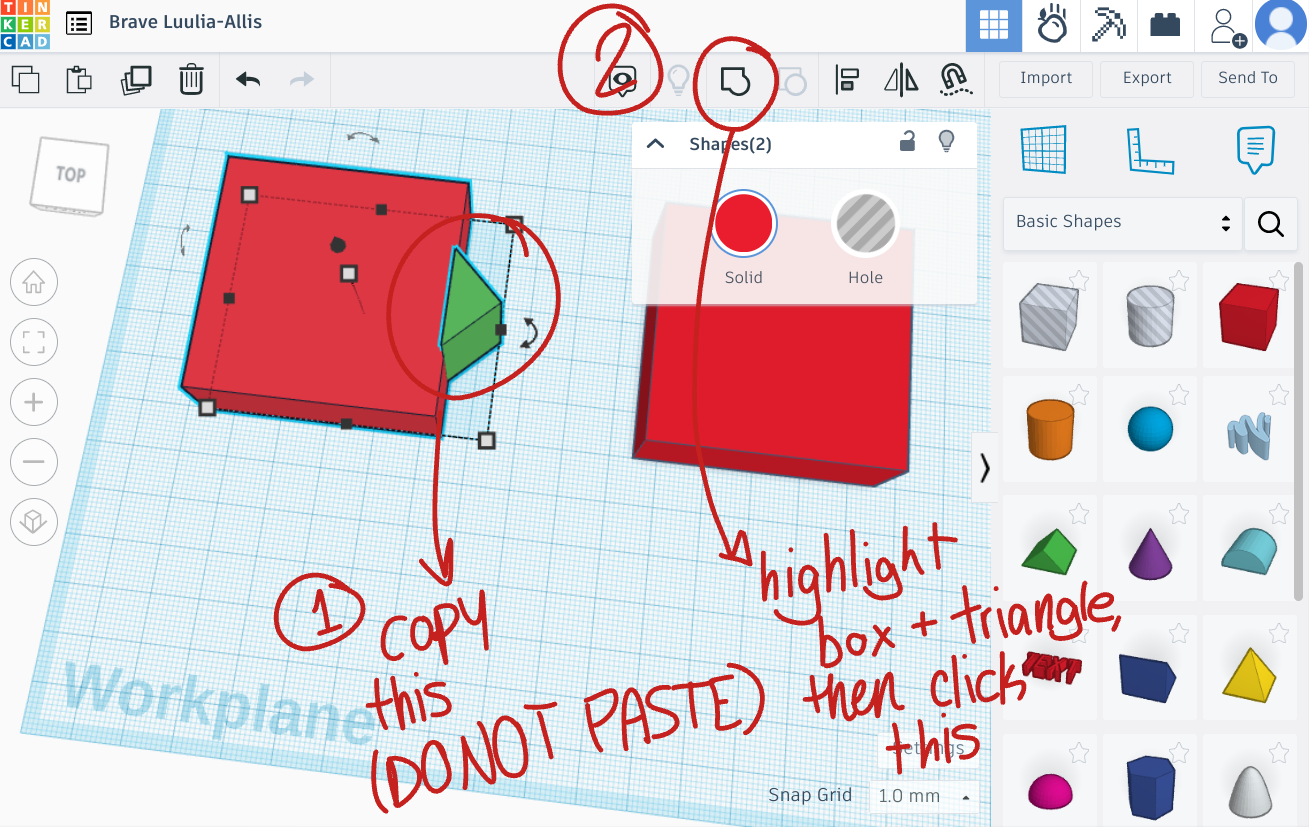Open the Tinkercad home logo

click(23, 24)
